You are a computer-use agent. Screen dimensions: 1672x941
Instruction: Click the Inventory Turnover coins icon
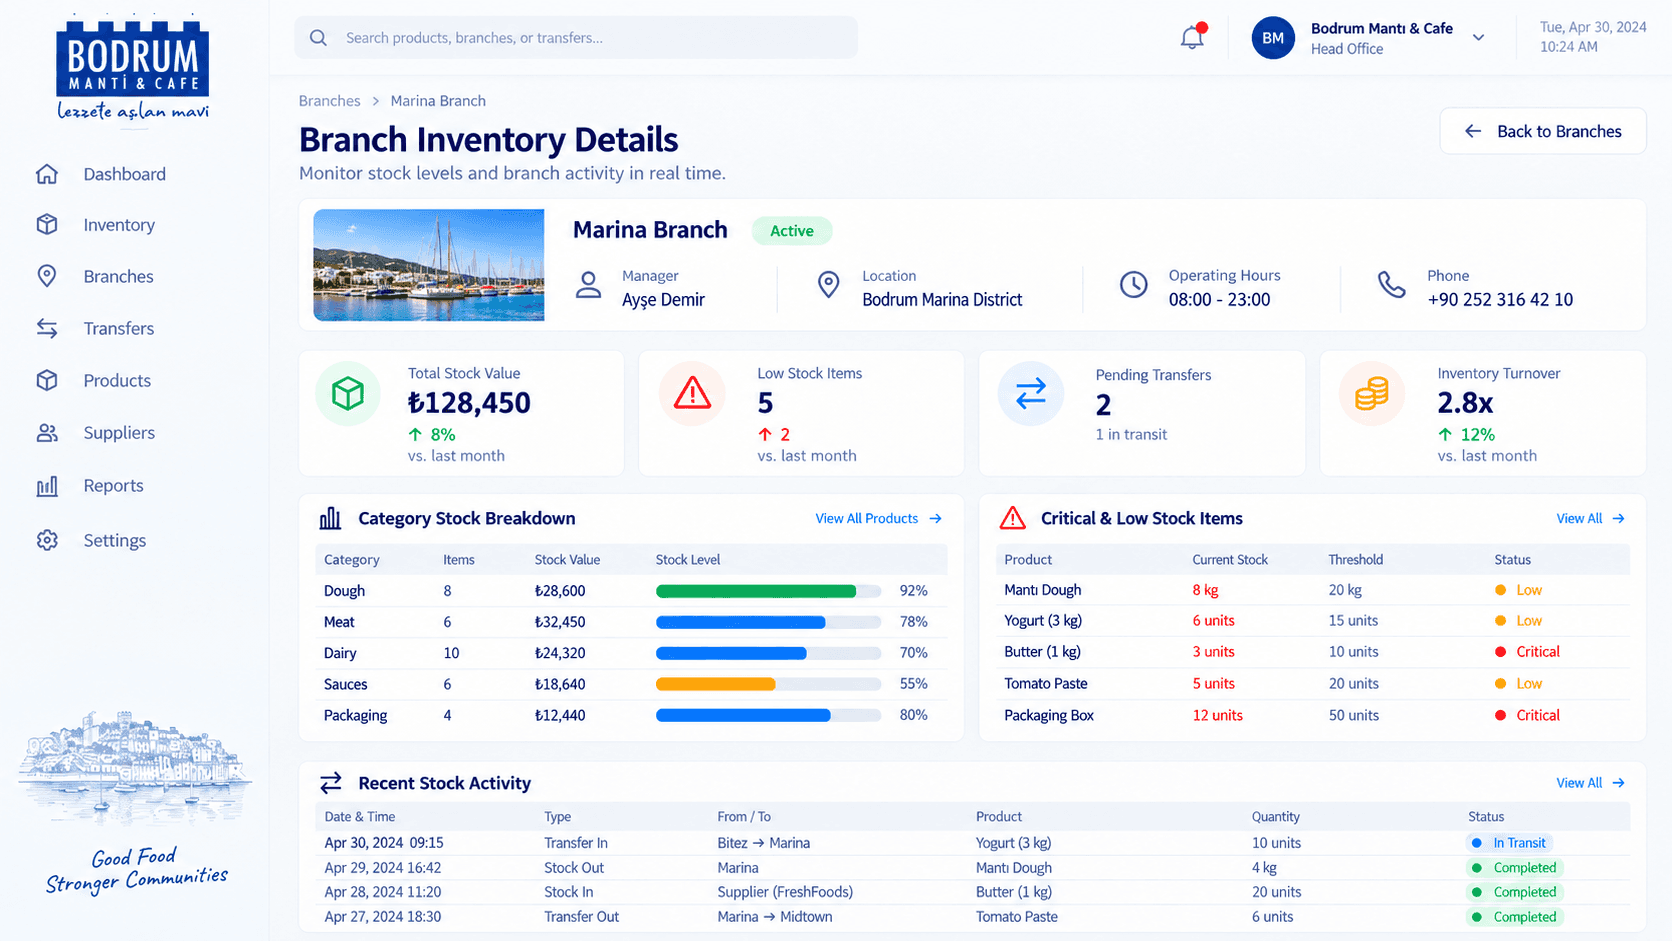[1372, 394]
